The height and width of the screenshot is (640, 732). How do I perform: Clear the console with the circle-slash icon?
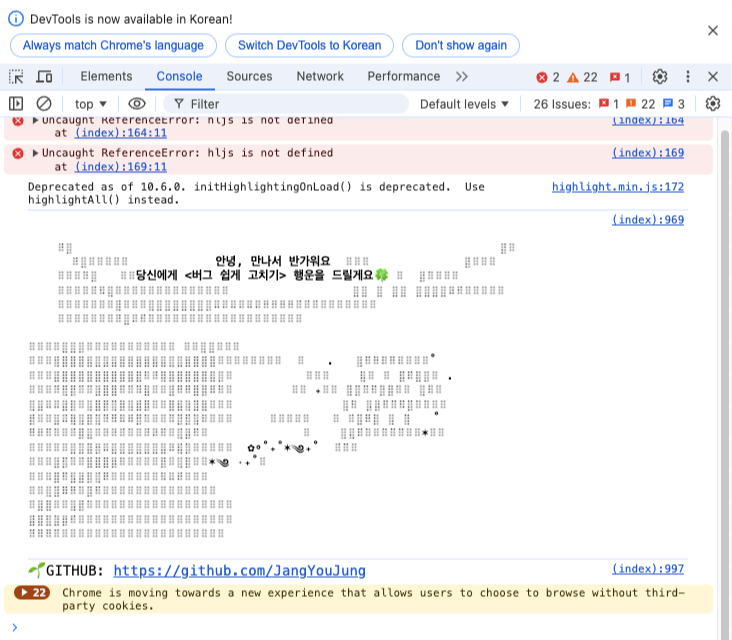(x=44, y=104)
